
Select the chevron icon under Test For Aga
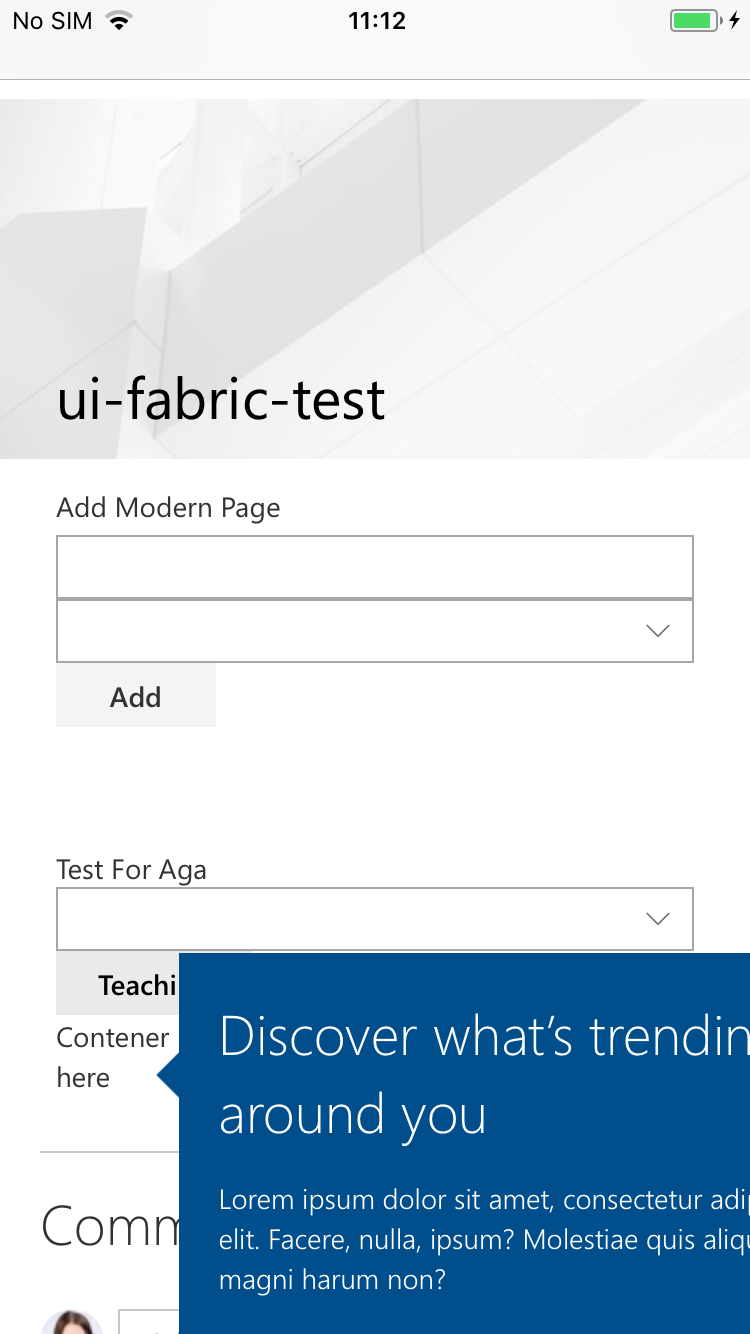click(657, 918)
